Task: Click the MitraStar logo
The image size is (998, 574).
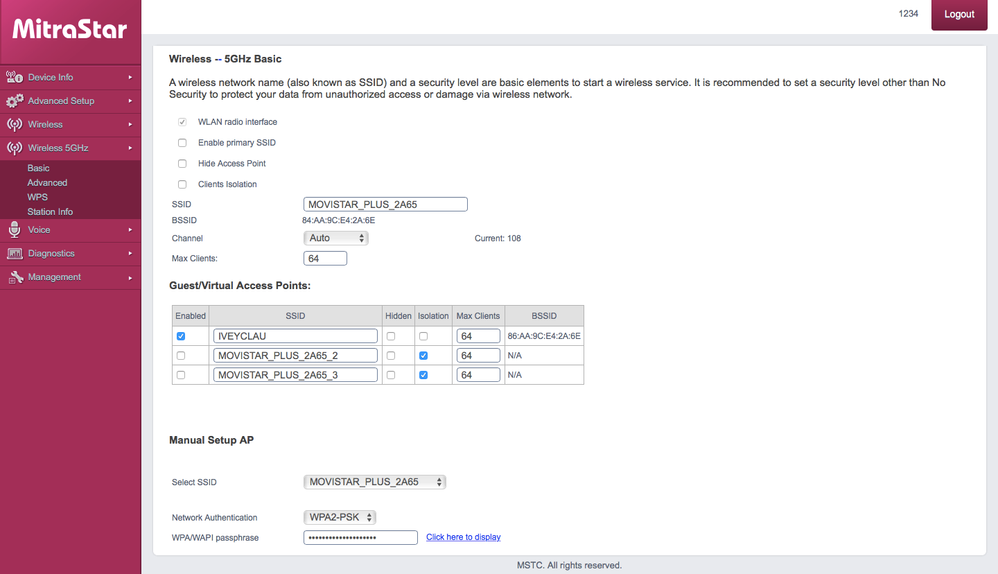Action: click(x=70, y=30)
